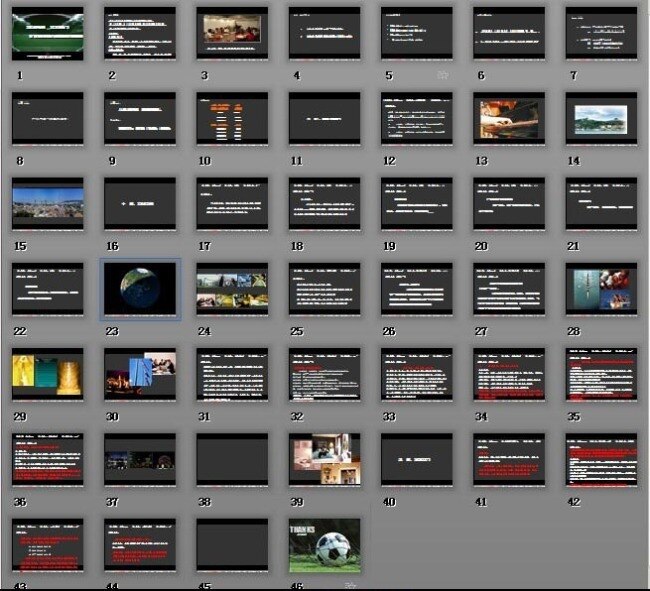Screen dimensions: 650x591
Task: Select slide 6 thumbnail
Action: tap(509, 34)
